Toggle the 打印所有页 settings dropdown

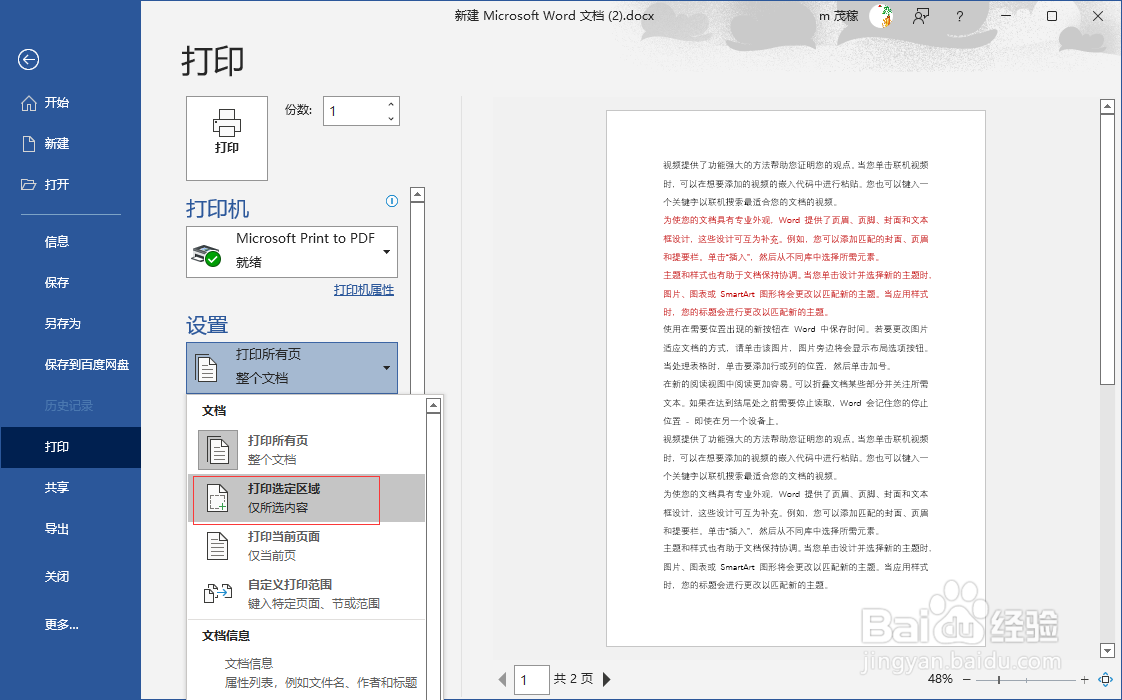(x=292, y=367)
